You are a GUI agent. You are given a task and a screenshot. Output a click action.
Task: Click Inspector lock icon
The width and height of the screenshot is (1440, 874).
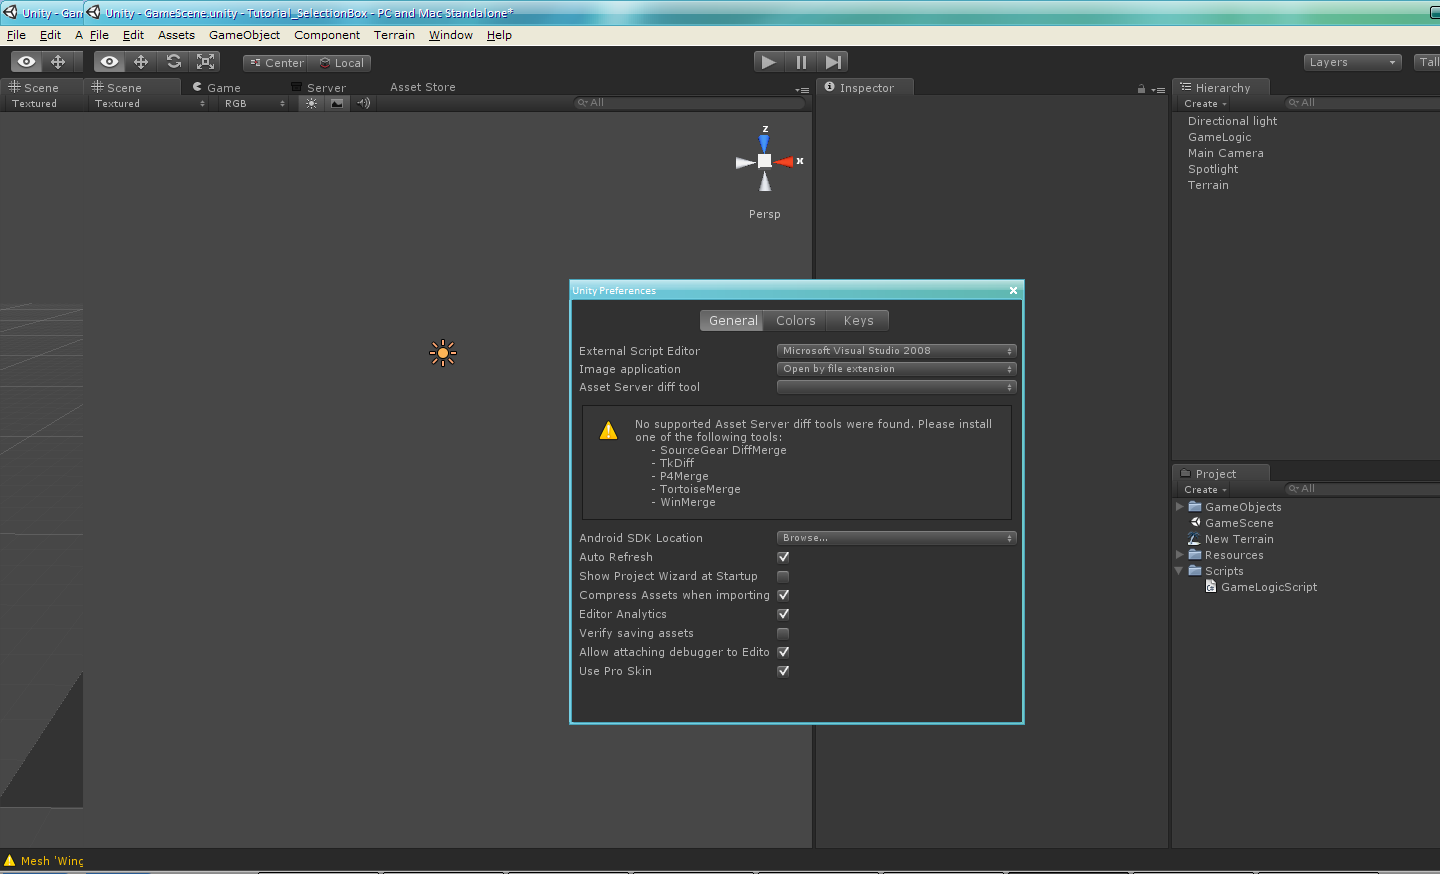point(1141,89)
